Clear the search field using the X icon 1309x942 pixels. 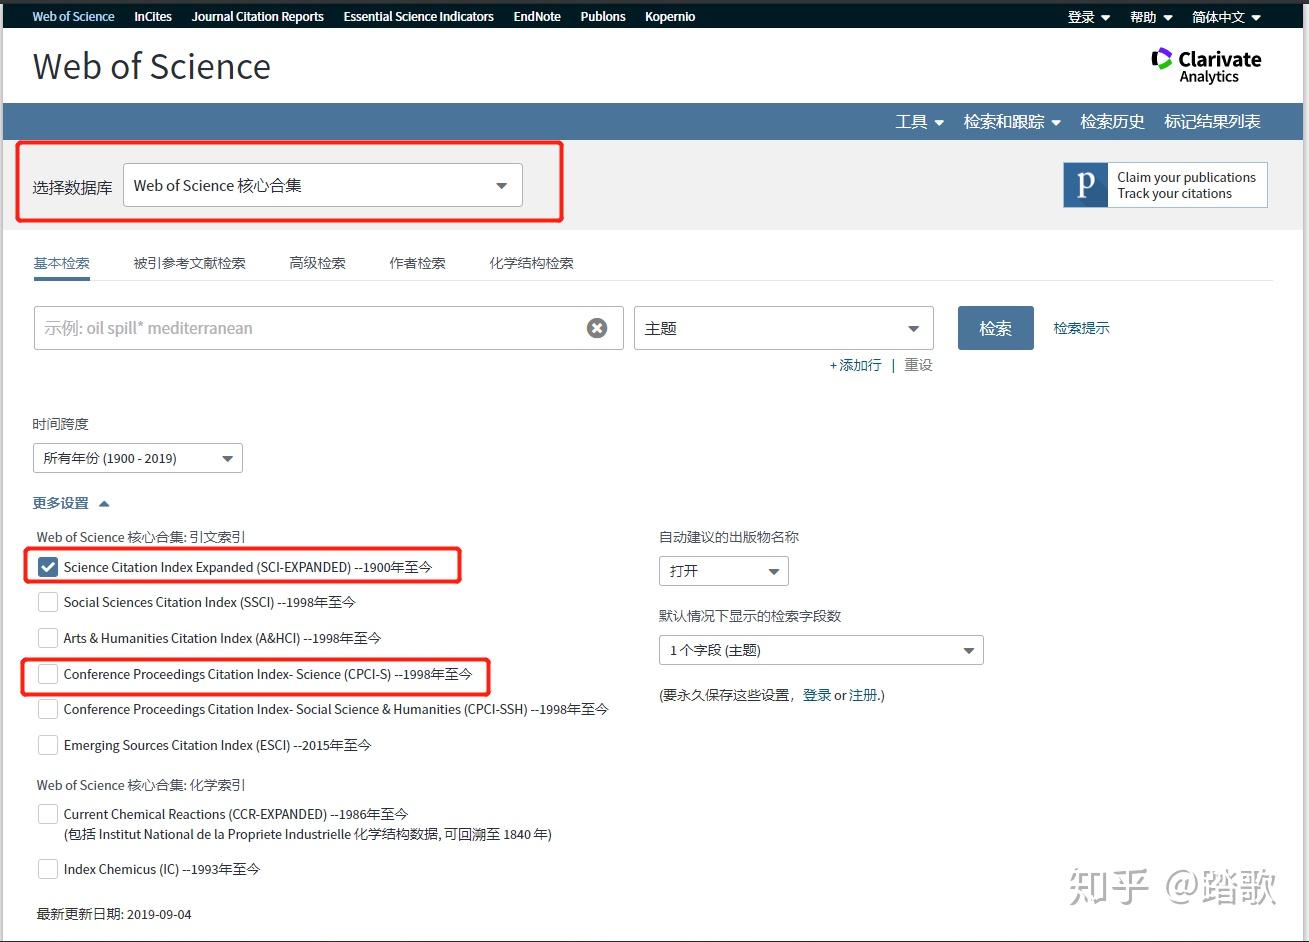597,327
